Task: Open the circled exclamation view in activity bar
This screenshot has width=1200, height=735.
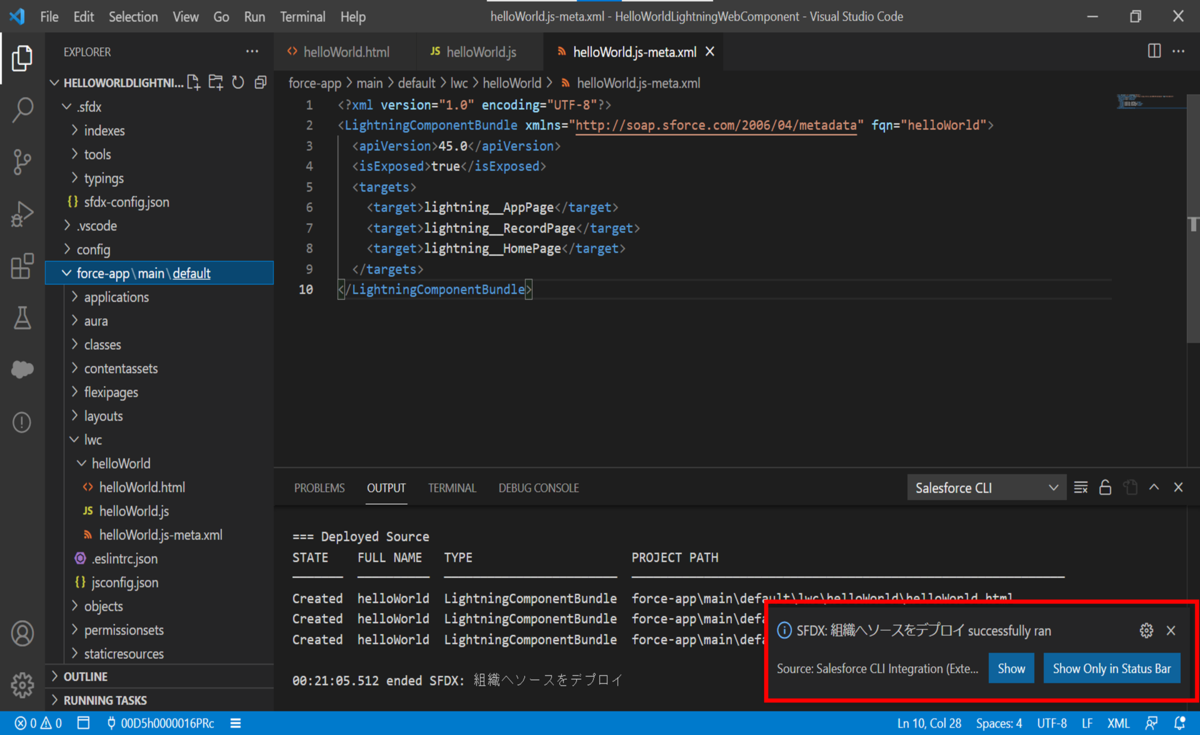Action: (22, 422)
